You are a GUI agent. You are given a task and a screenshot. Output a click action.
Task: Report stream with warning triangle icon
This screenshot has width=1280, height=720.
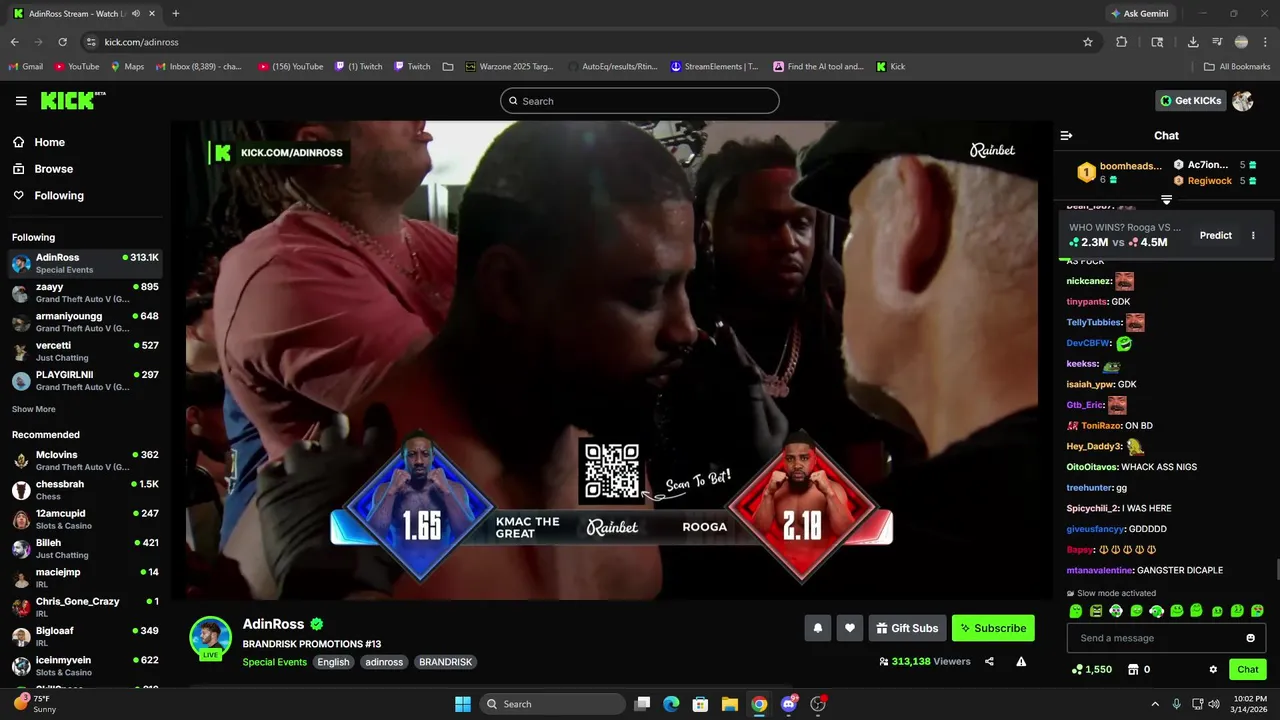[x=1021, y=661]
